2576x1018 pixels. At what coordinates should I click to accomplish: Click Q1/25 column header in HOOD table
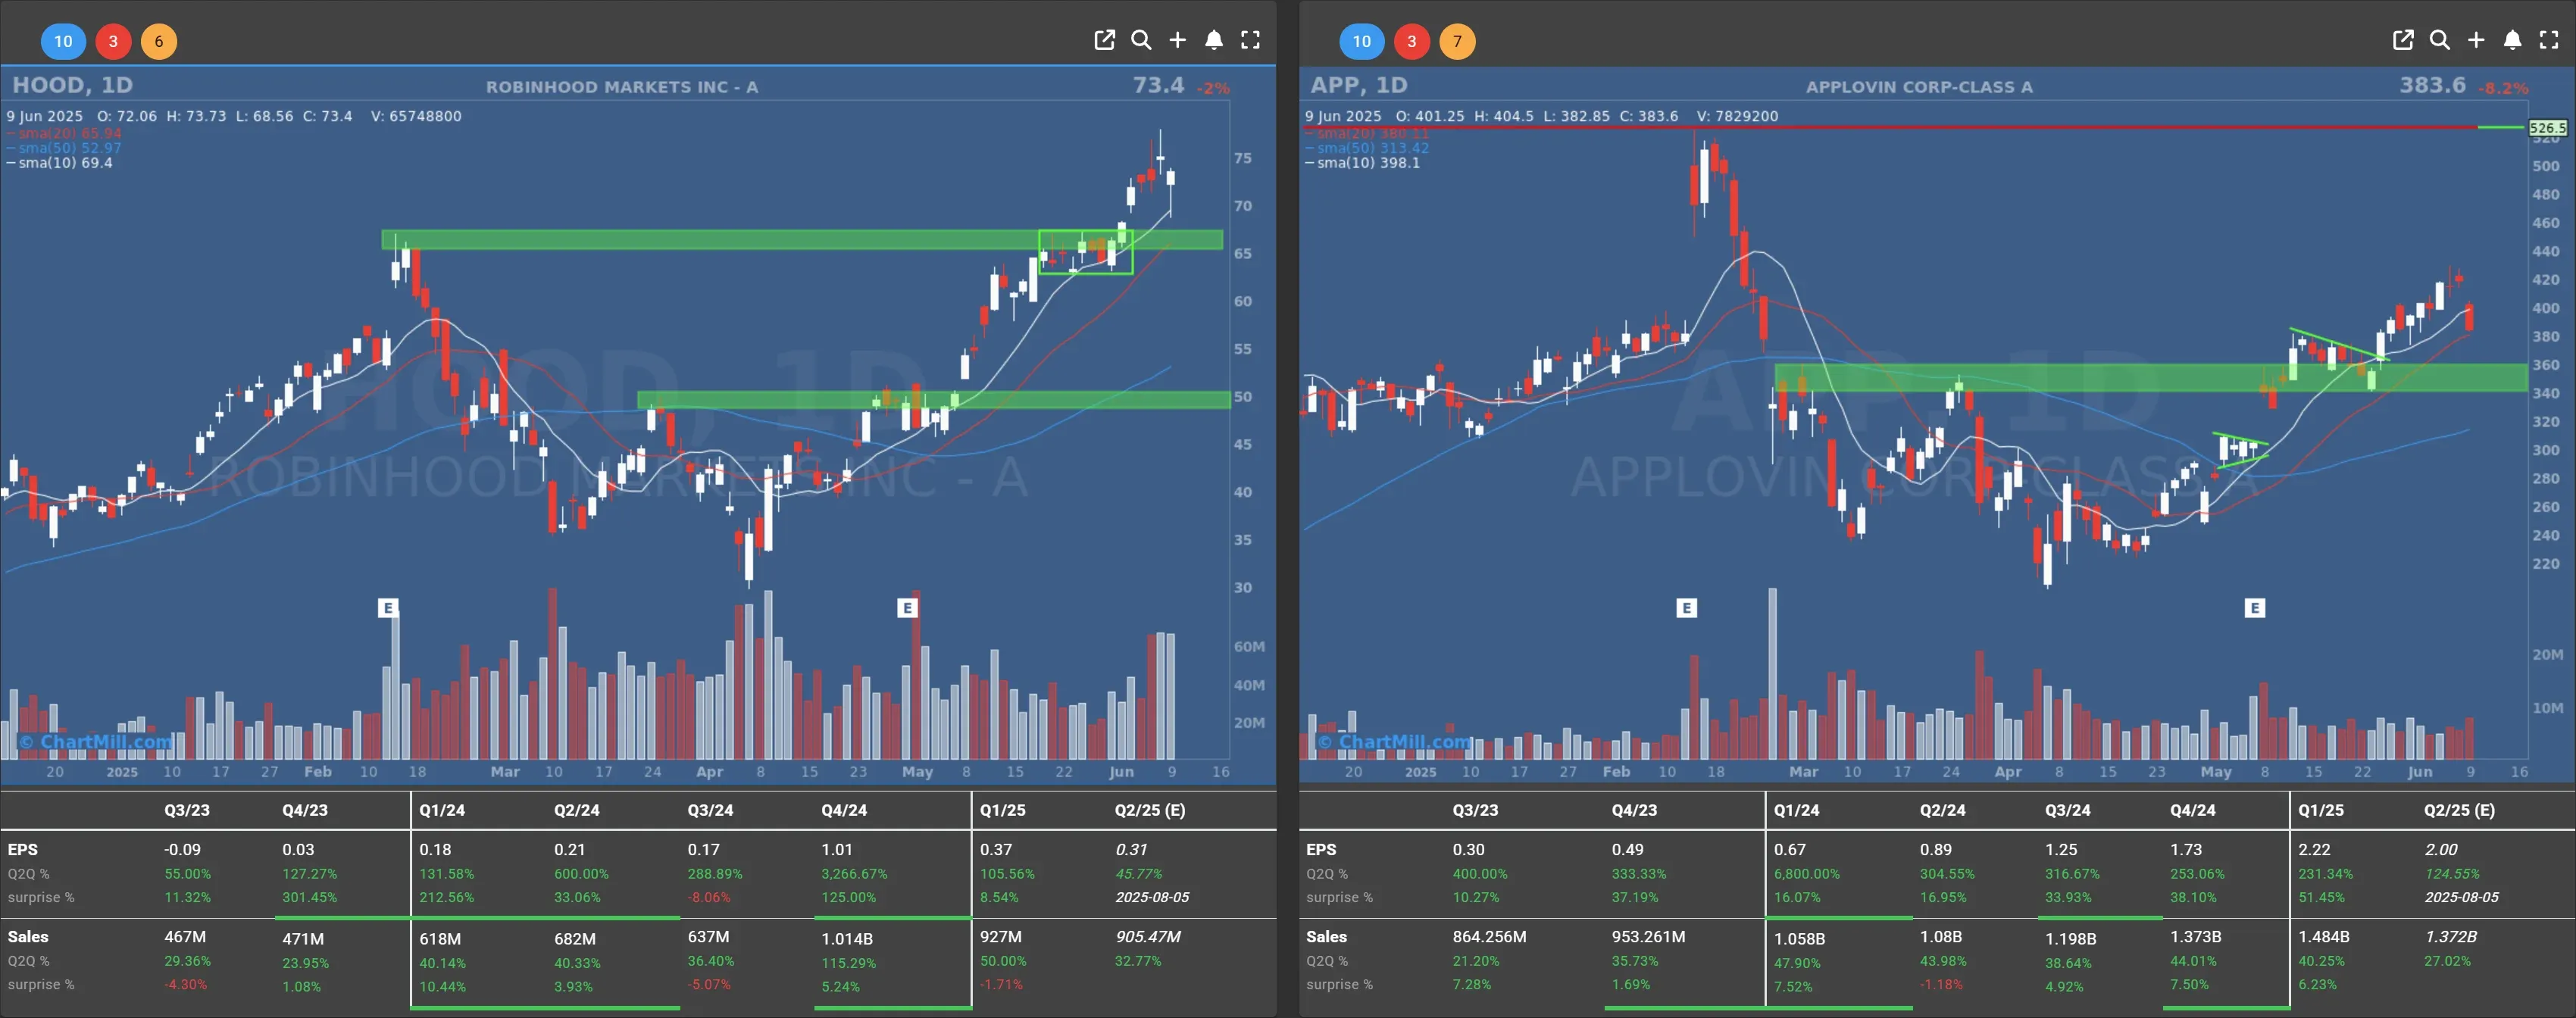pyautogui.click(x=1002, y=810)
